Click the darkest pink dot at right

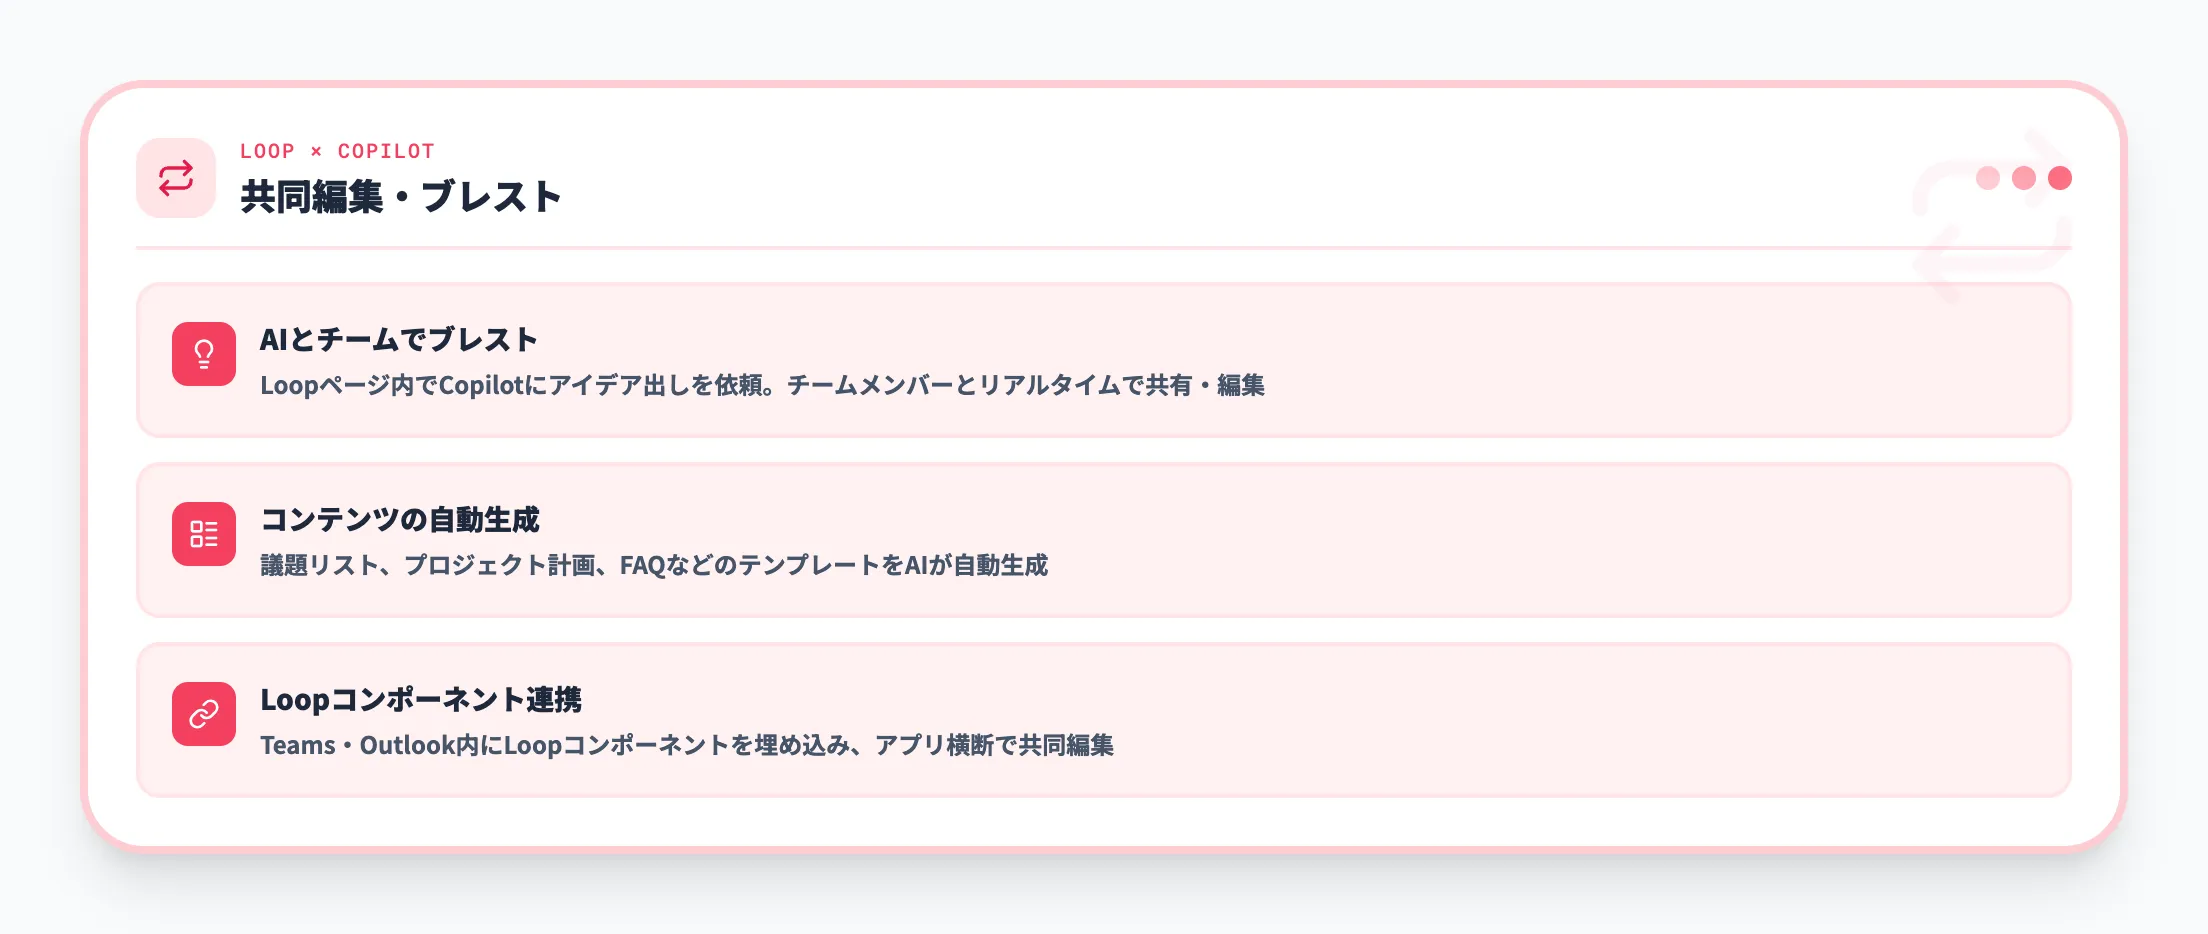pyautogui.click(x=2060, y=178)
